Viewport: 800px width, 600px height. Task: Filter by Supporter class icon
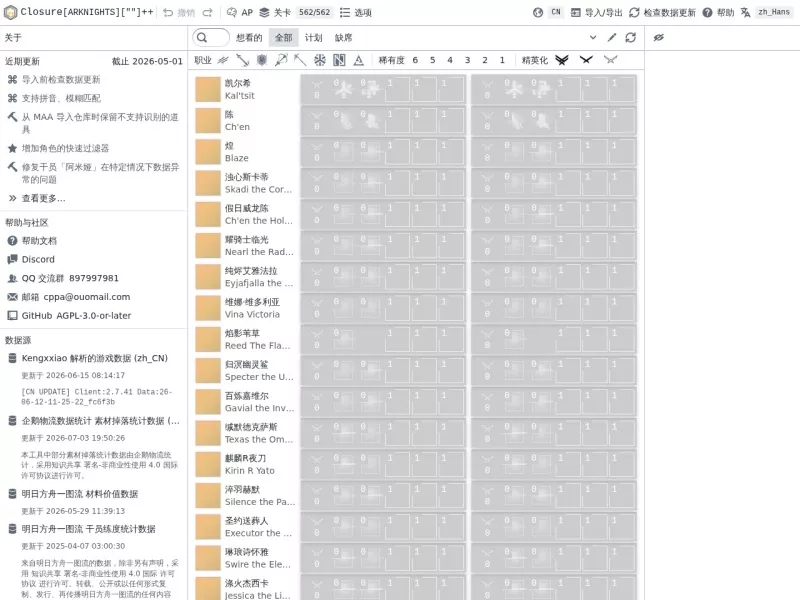click(x=339, y=60)
